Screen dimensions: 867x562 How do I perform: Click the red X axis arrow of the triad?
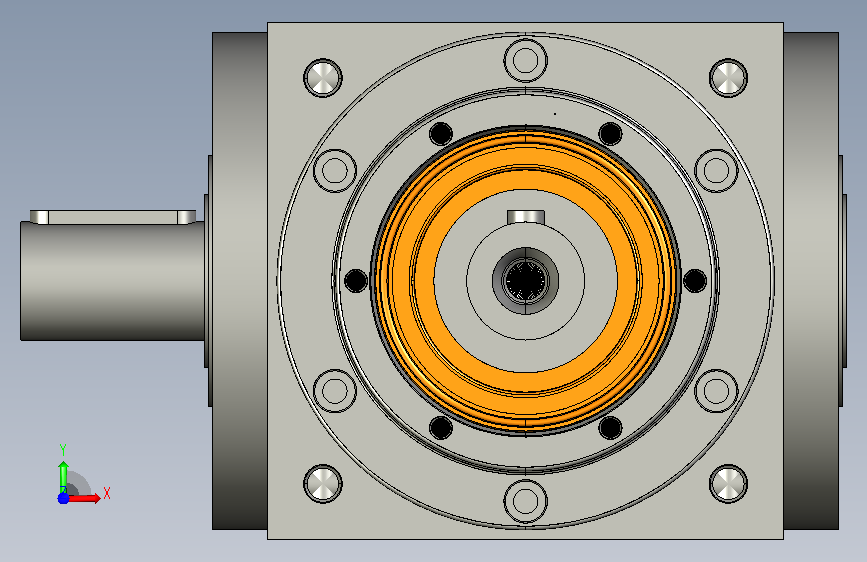click(x=86, y=498)
